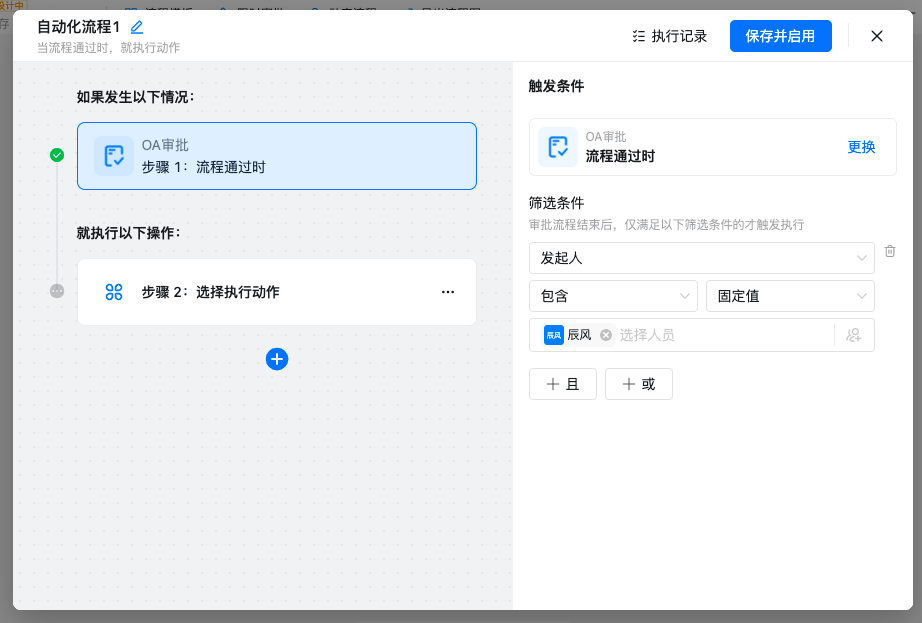Click the 保存并启用 button
Screen dimensions: 922x623
[x=780, y=36]
